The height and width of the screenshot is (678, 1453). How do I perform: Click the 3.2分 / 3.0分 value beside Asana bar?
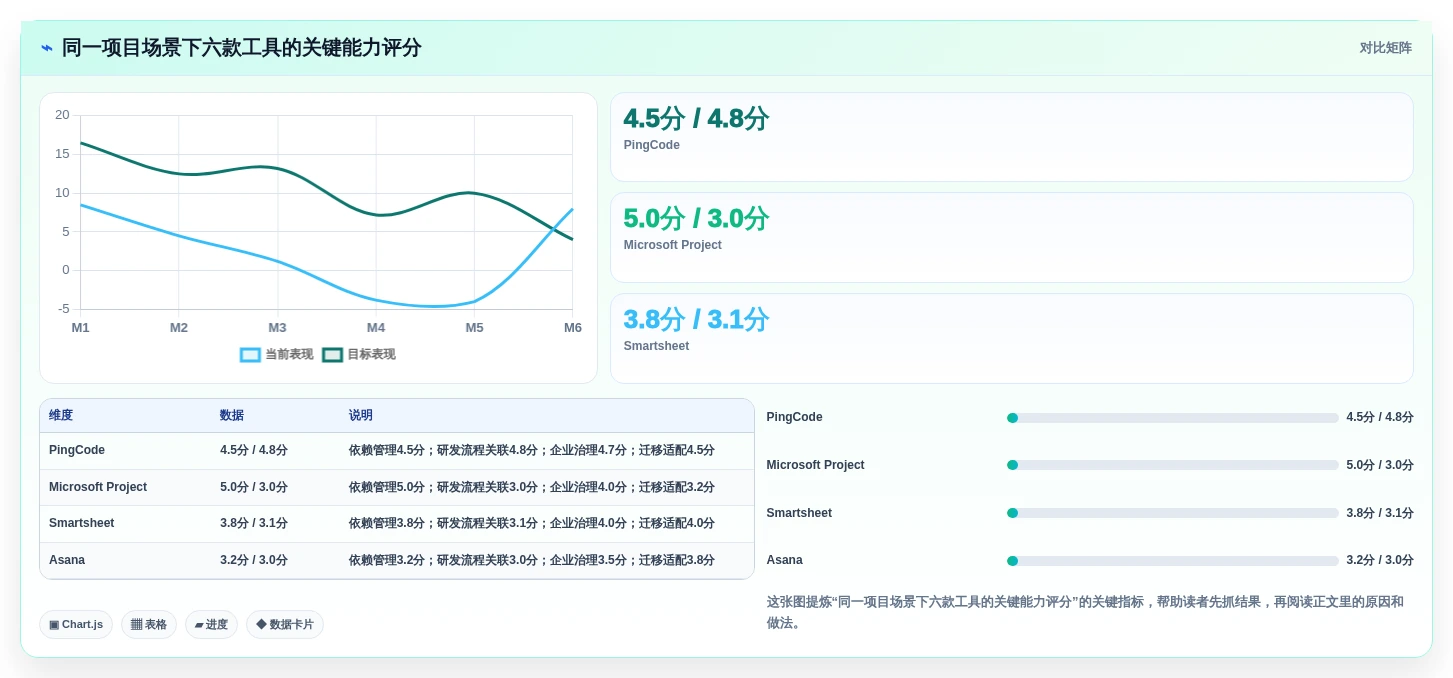tap(1380, 561)
